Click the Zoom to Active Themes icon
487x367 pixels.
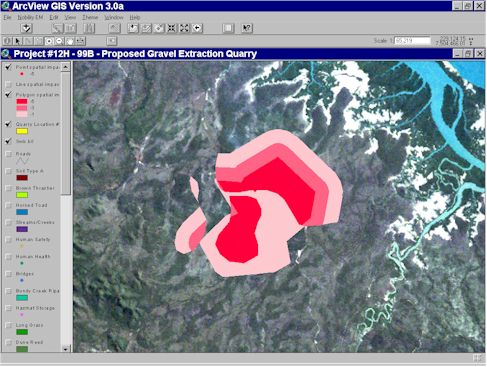pos(146,28)
